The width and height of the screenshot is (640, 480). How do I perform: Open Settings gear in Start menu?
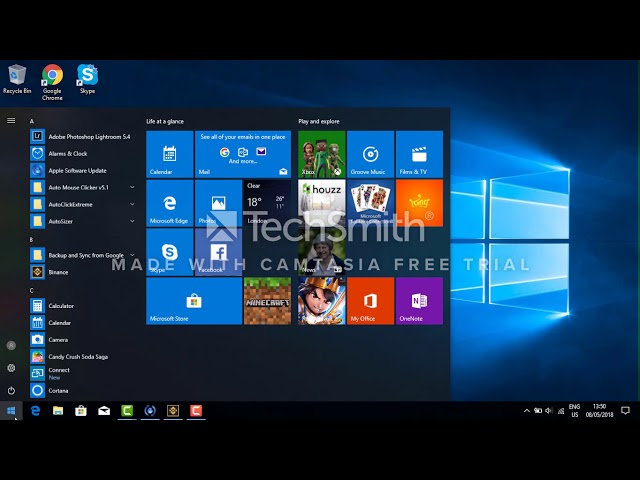coord(11,368)
